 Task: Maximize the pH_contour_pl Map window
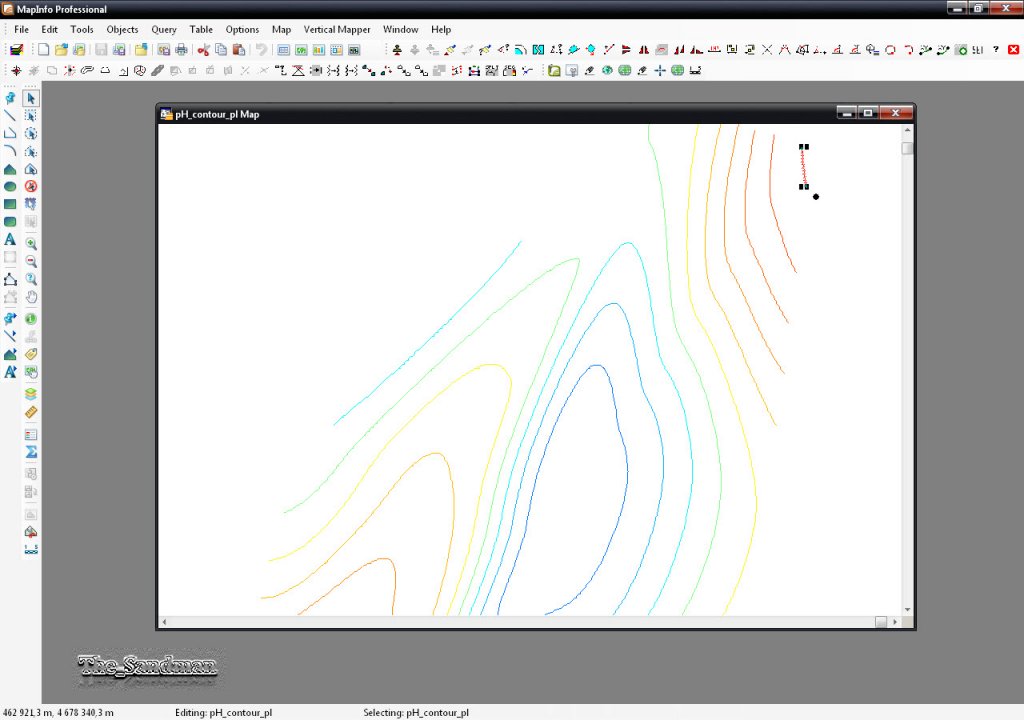coord(869,113)
